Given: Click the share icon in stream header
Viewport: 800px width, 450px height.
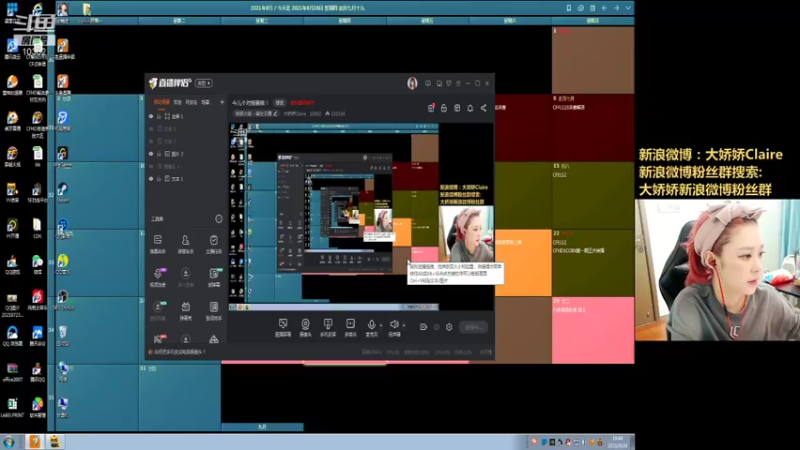Looking at the screenshot, I should 483,108.
